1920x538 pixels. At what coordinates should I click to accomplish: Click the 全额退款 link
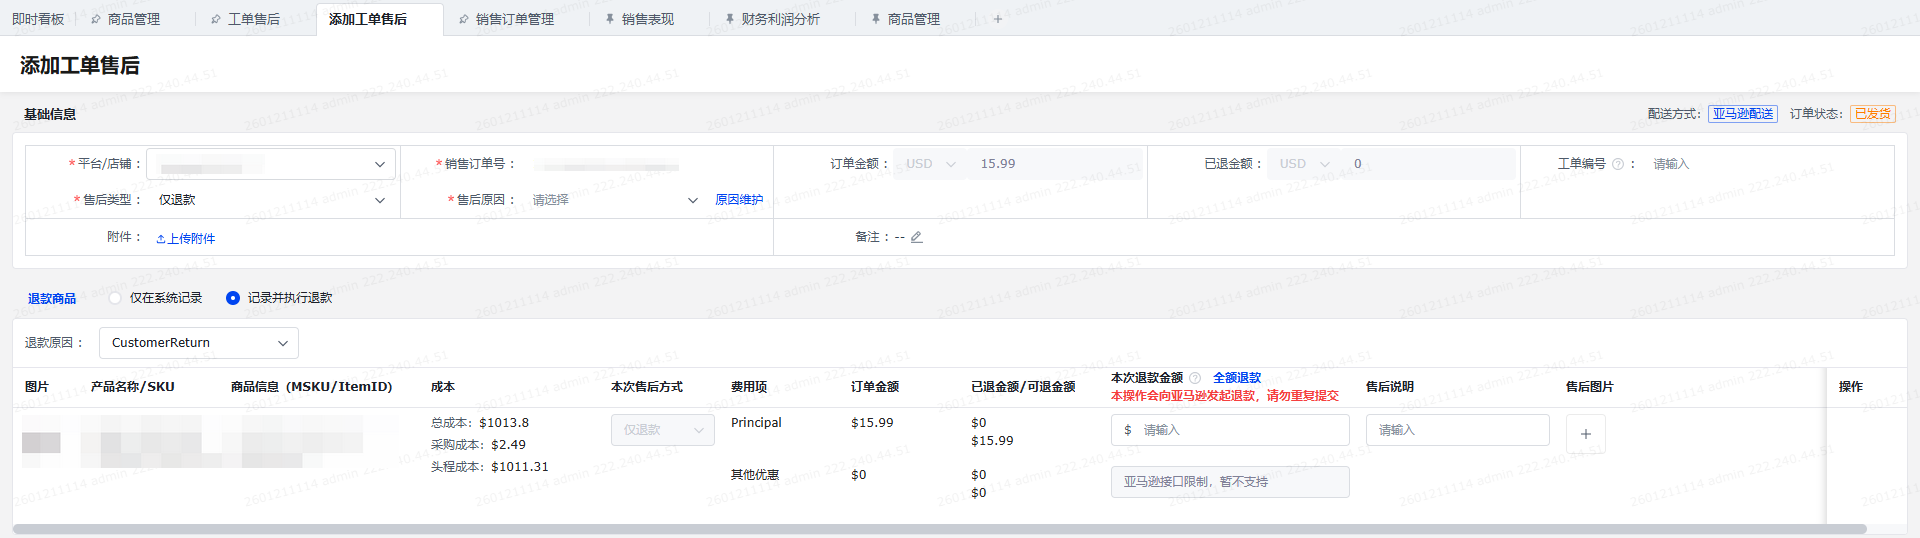click(x=1237, y=378)
